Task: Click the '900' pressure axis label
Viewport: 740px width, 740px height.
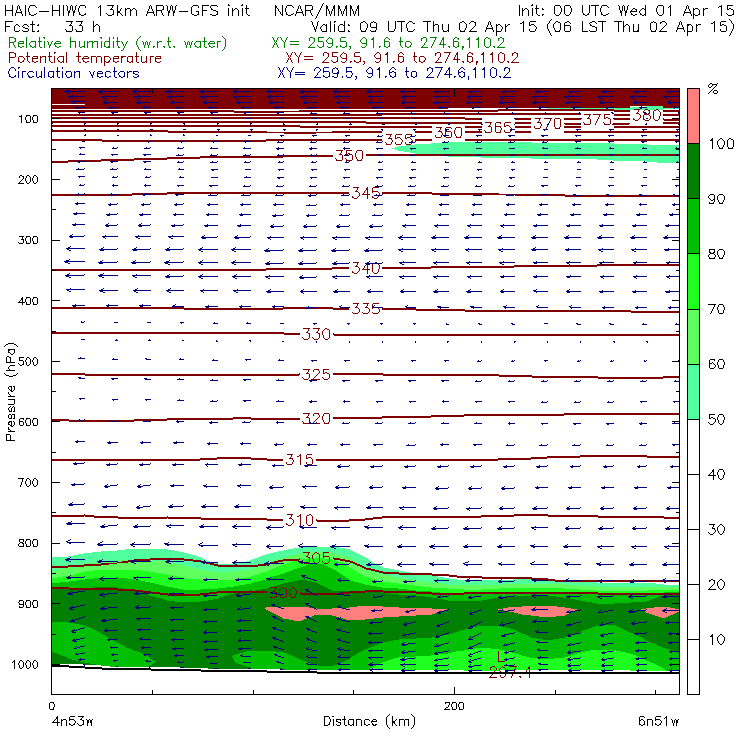Action: (28, 604)
